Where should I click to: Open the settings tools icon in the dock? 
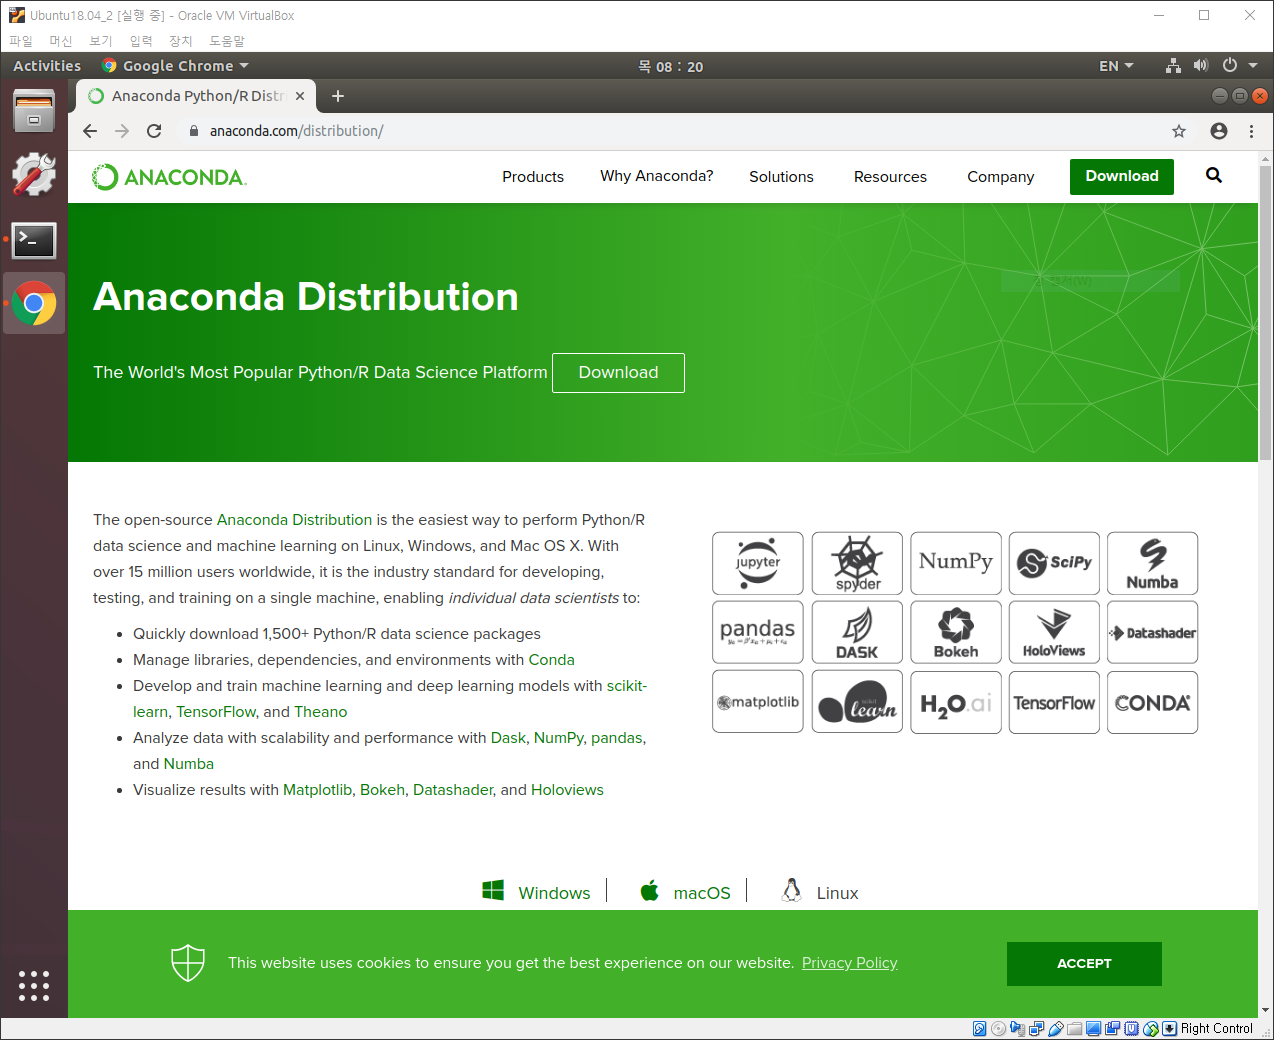tap(34, 175)
